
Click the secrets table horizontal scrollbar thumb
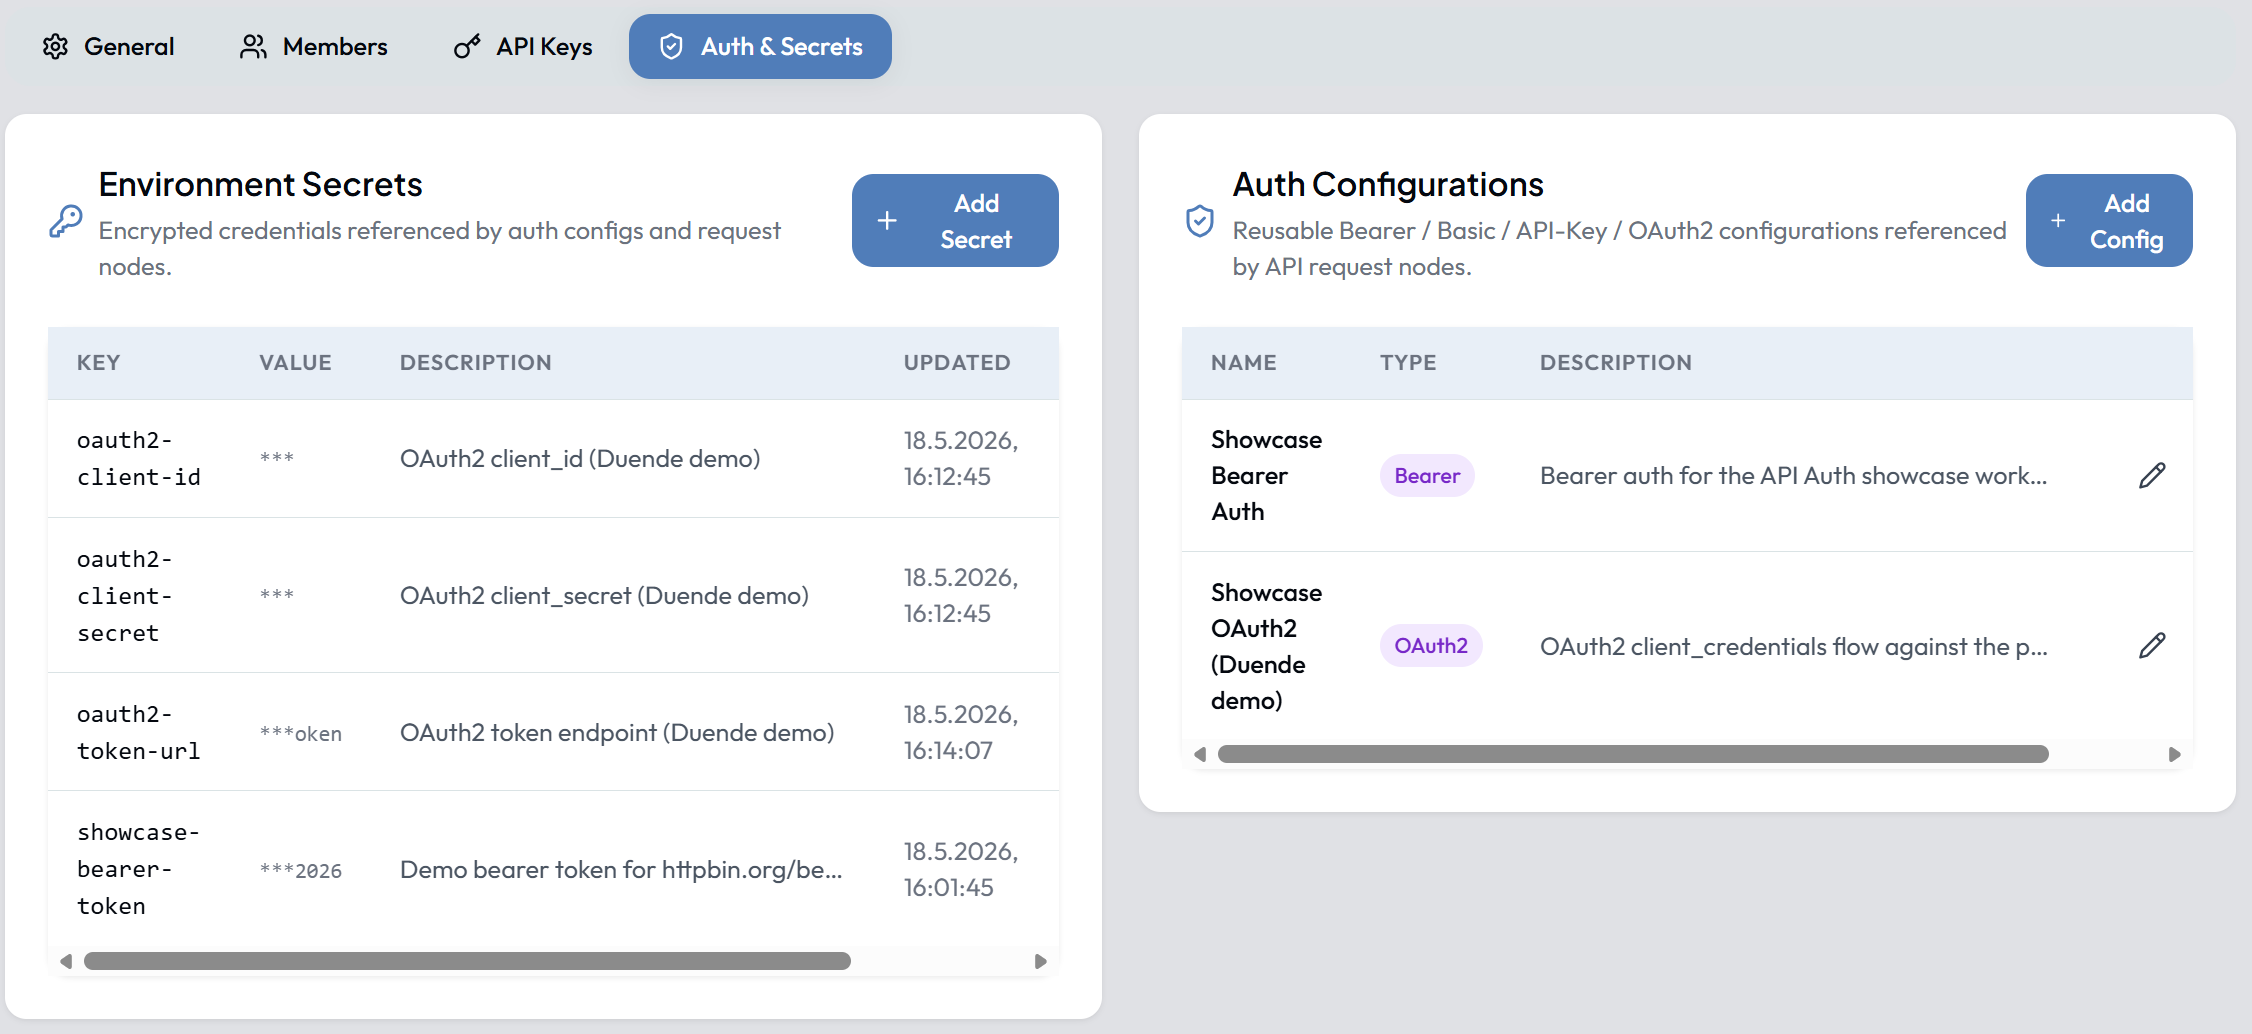click(467, 961)
